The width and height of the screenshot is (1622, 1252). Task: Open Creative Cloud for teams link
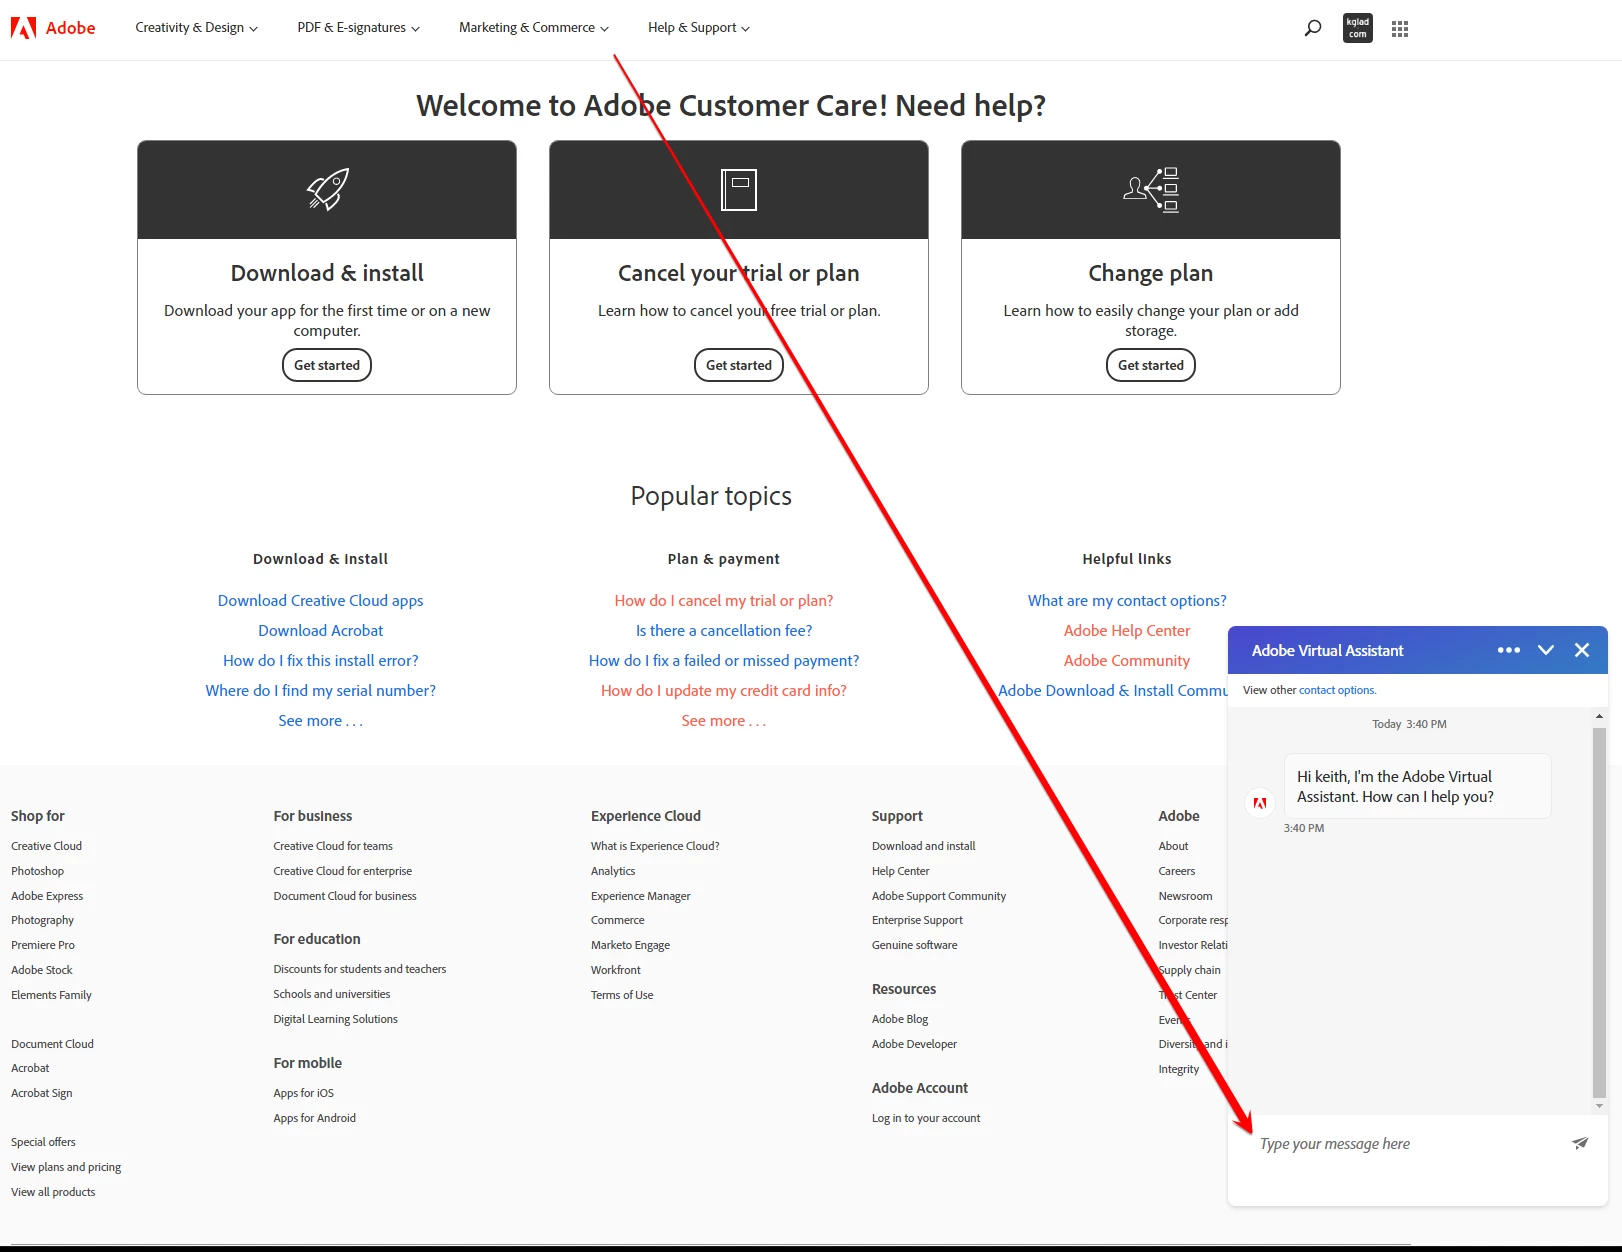pyautogui.click(x=333, y=846)
